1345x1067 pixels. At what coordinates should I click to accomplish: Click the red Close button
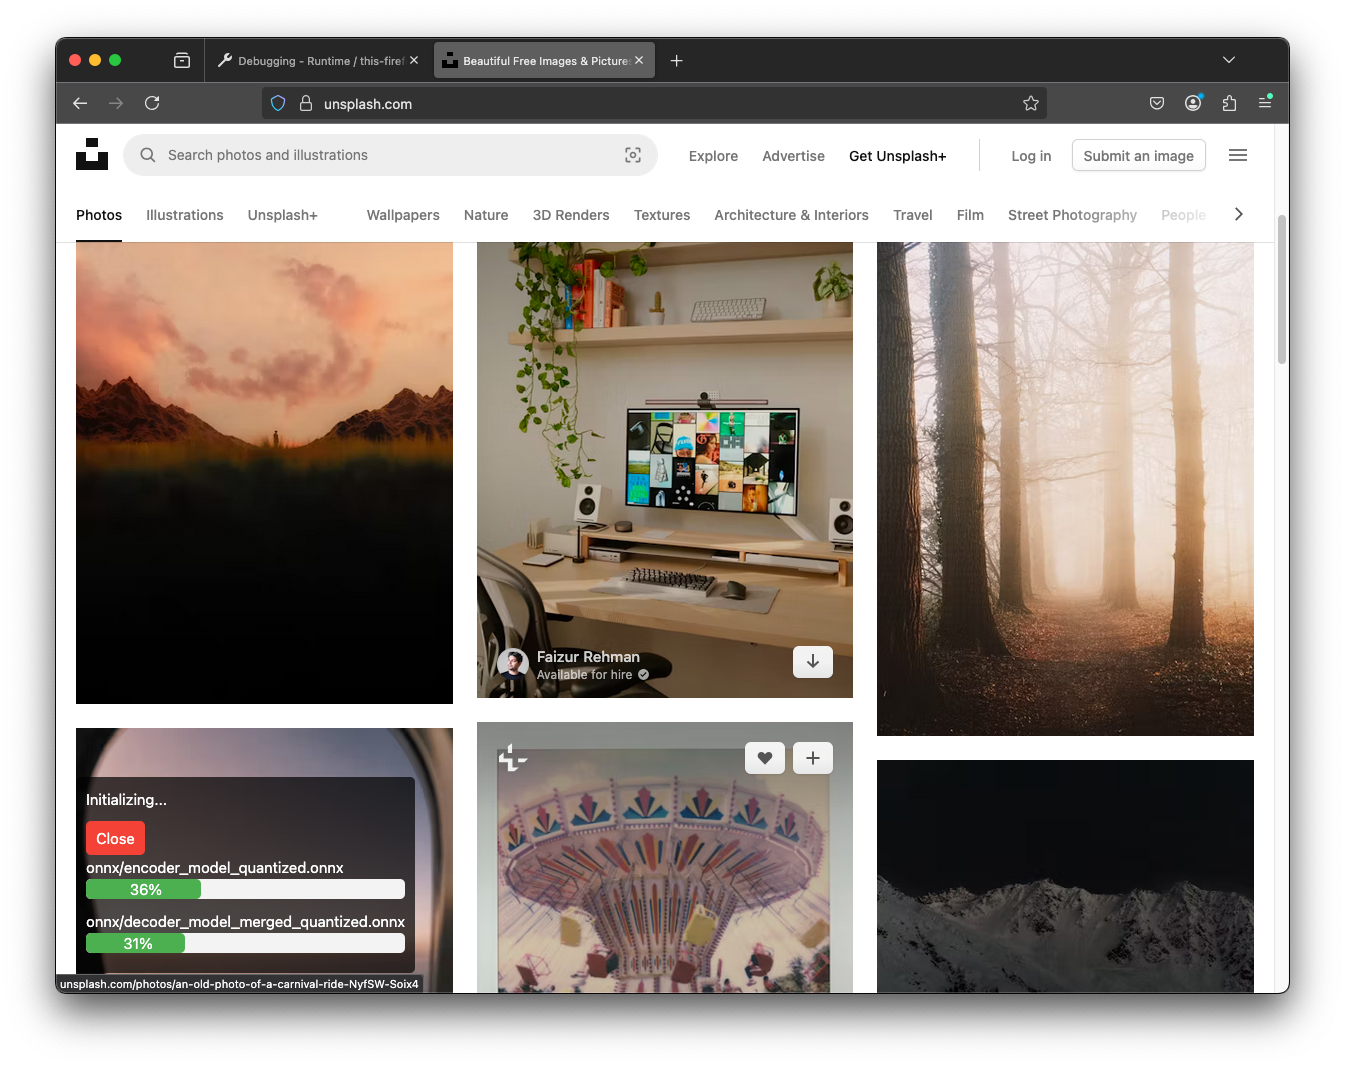click(x=115, y=838)
